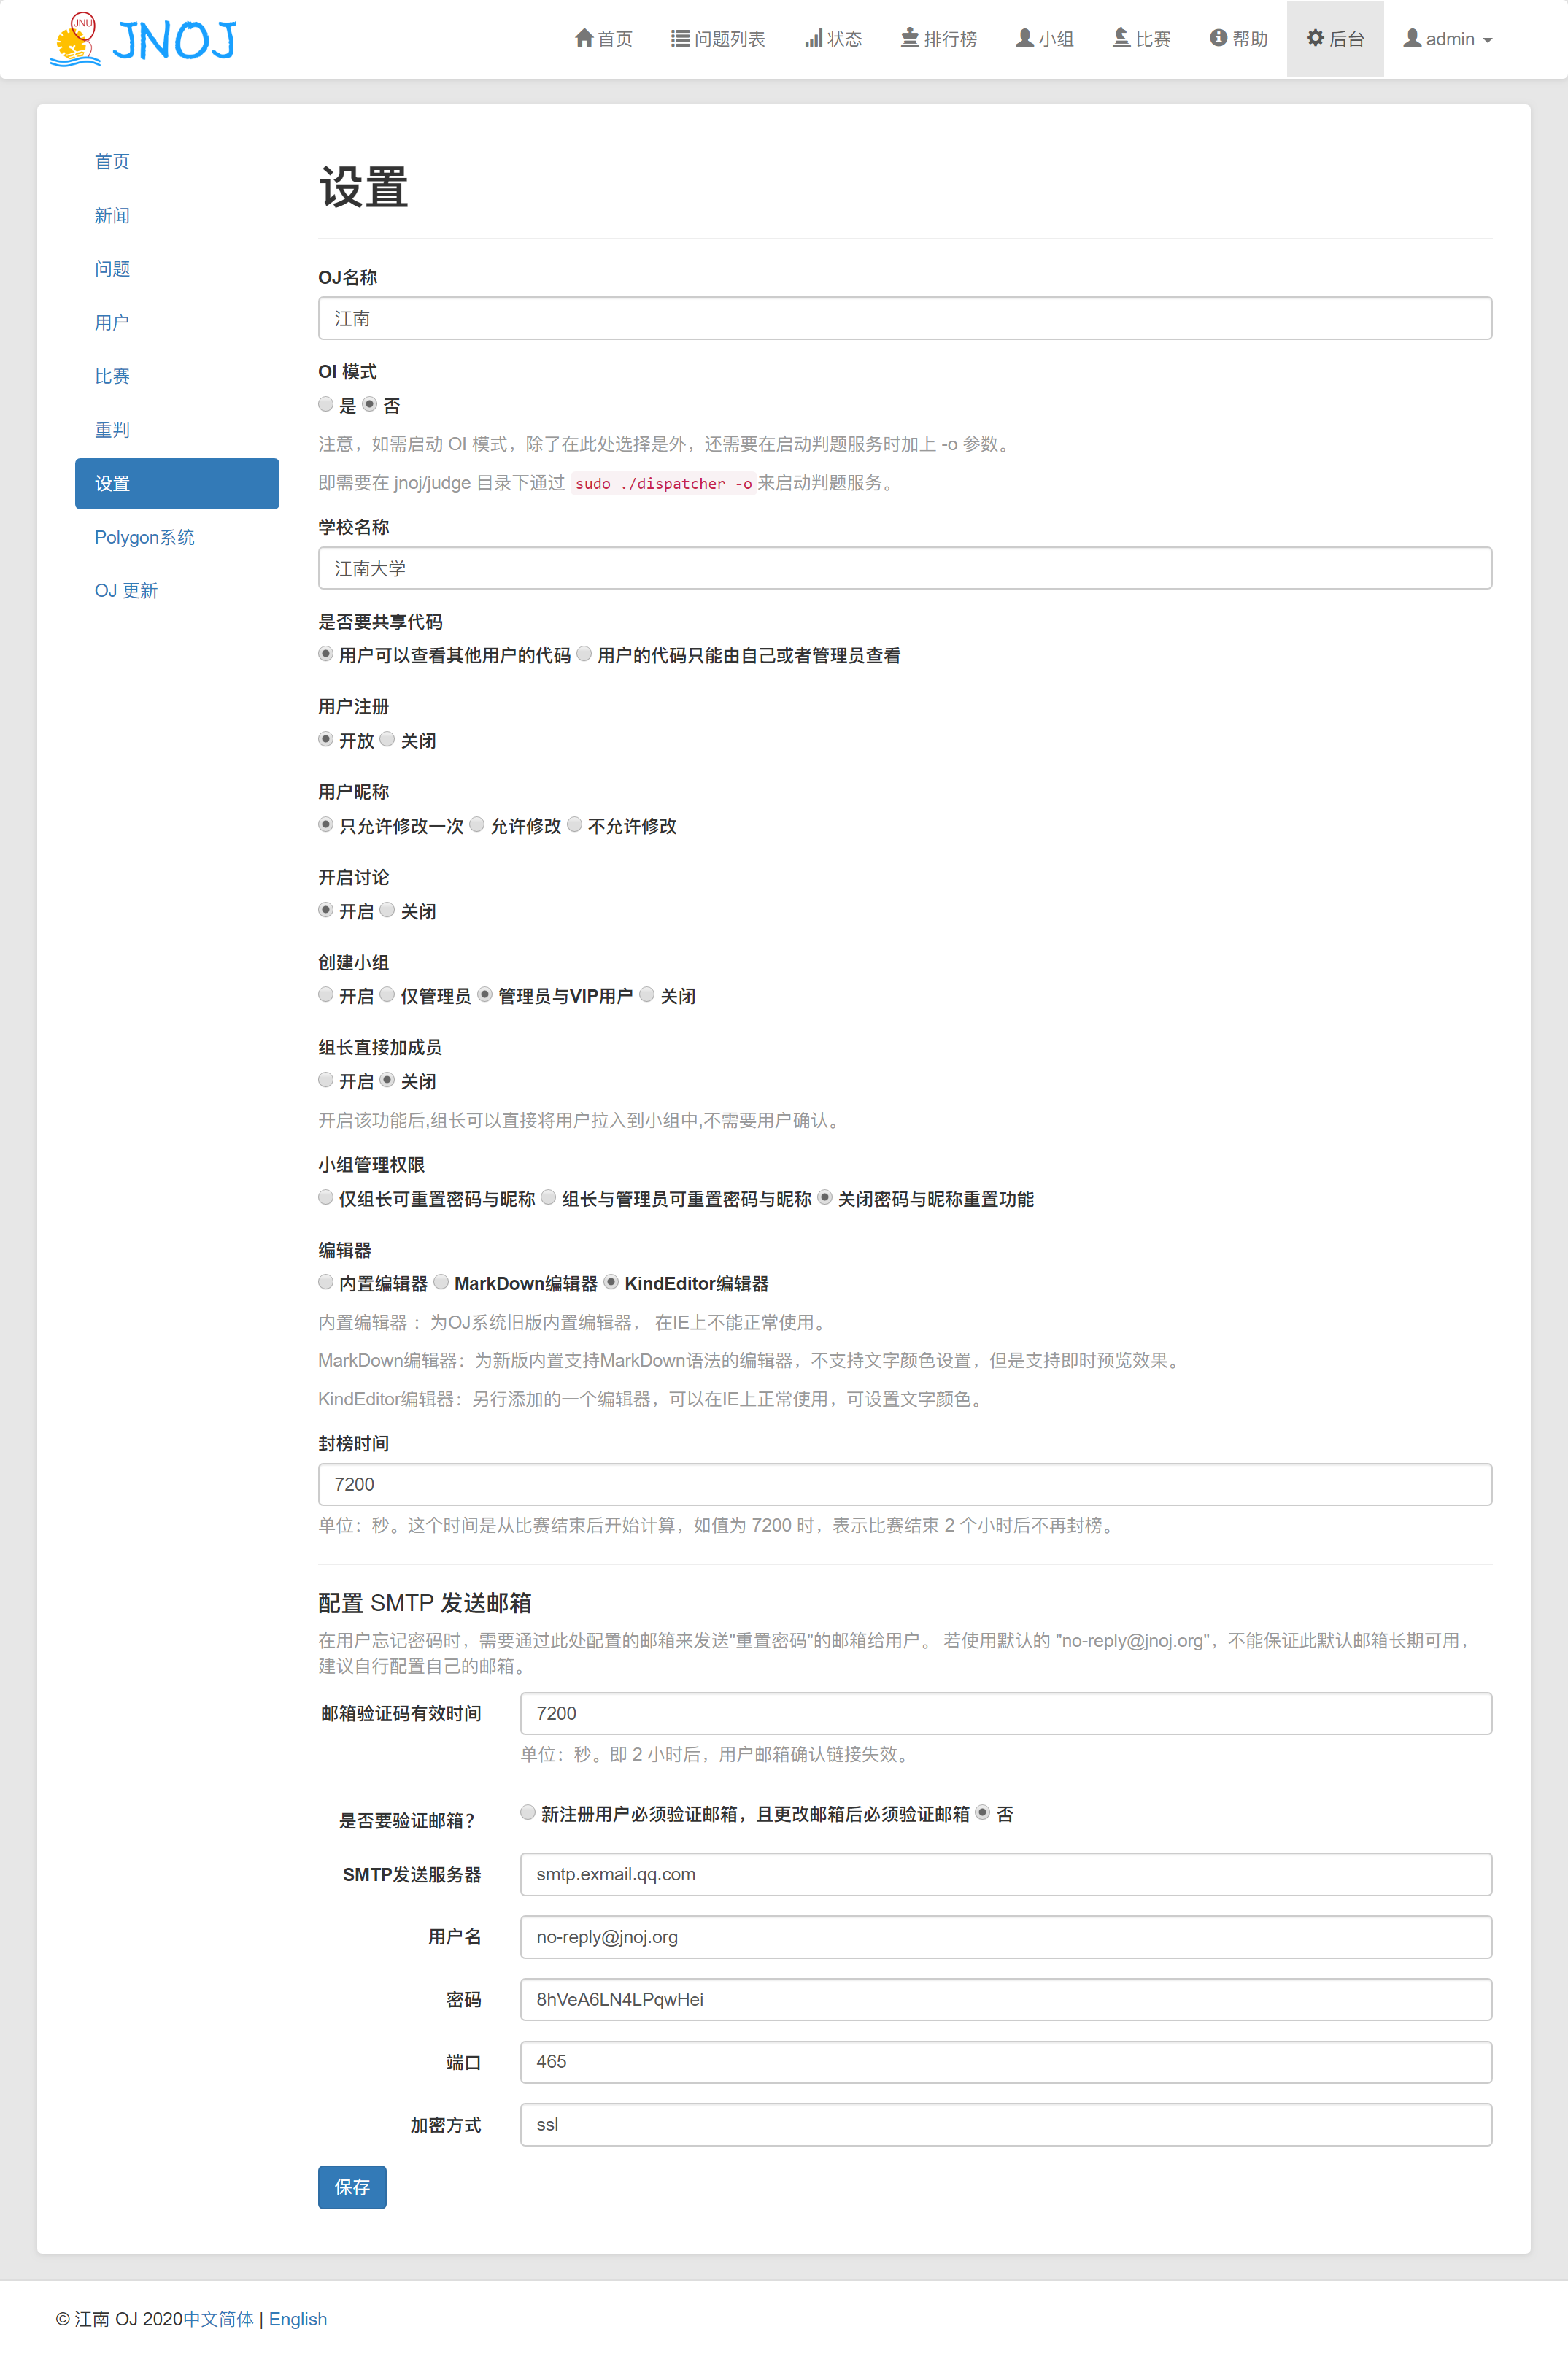
Task: Click the JNOJ logo
Action: (143, 39)
